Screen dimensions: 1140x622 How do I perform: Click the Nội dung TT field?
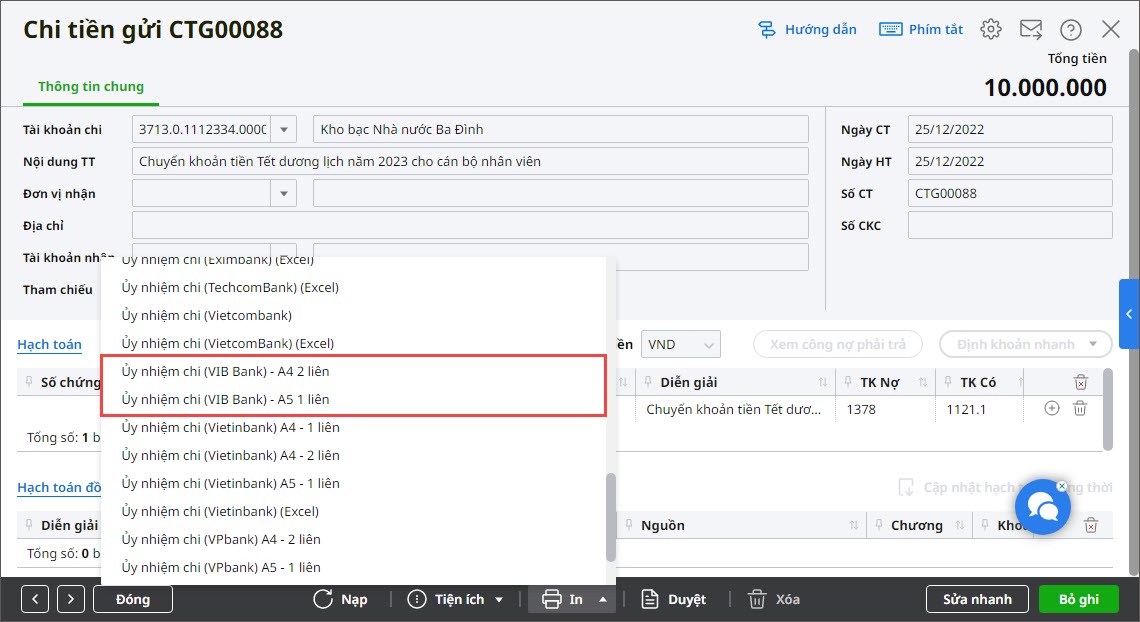[470, 161]
